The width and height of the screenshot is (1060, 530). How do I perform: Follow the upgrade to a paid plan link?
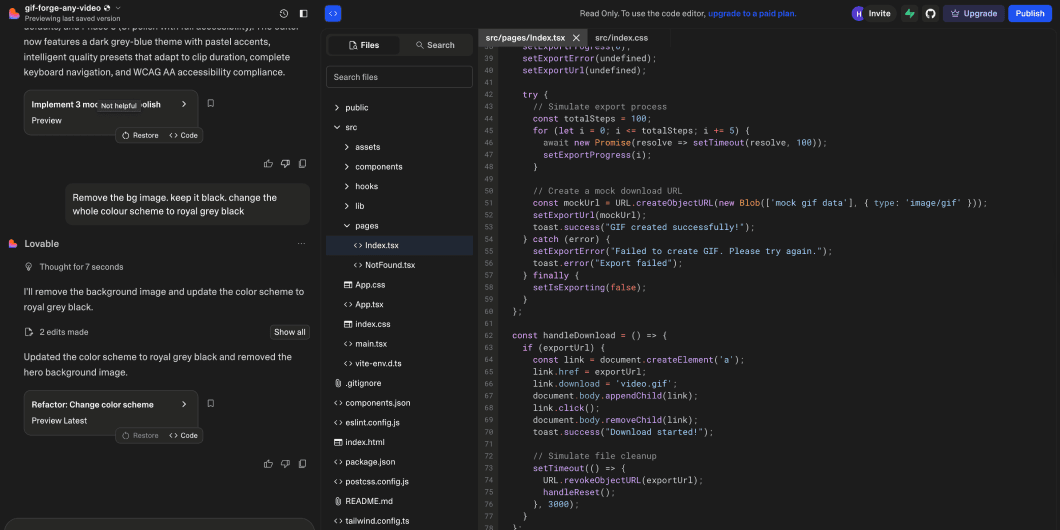click(752, 13)
